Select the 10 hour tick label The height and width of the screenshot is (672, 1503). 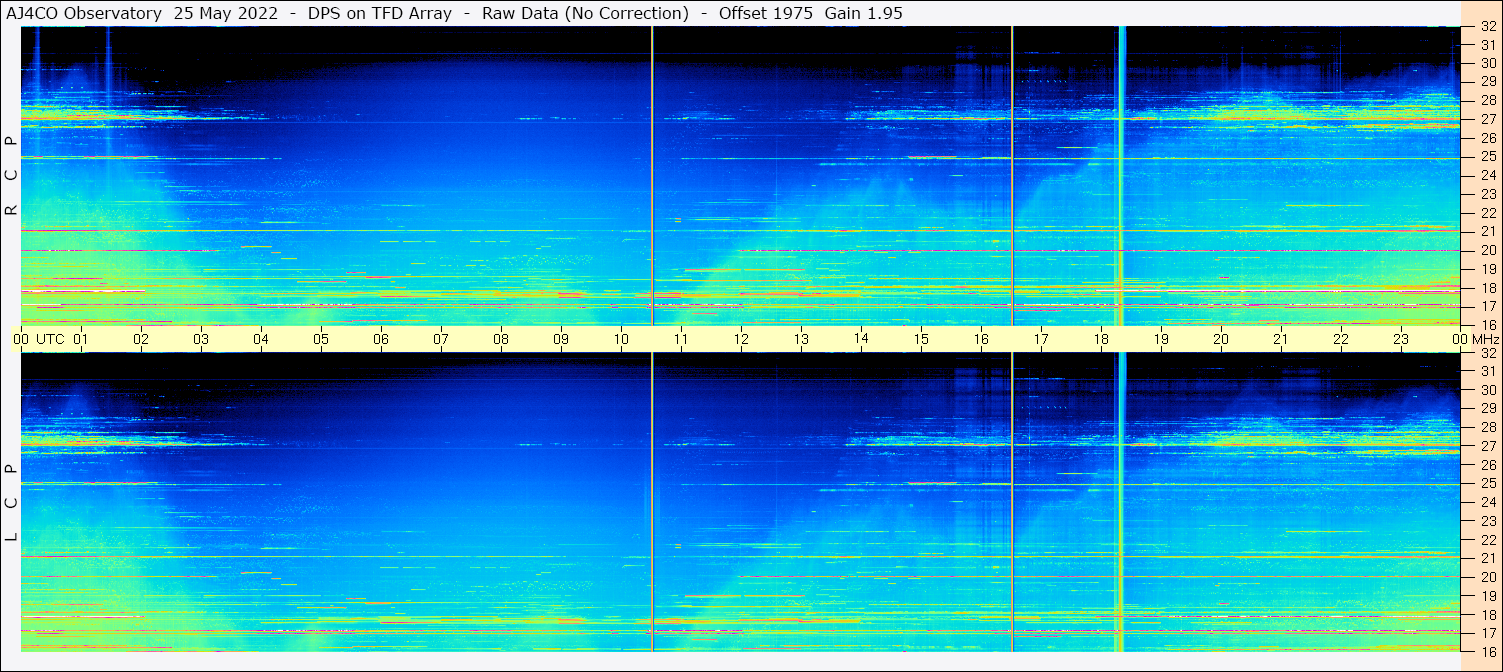click(621, 339)
